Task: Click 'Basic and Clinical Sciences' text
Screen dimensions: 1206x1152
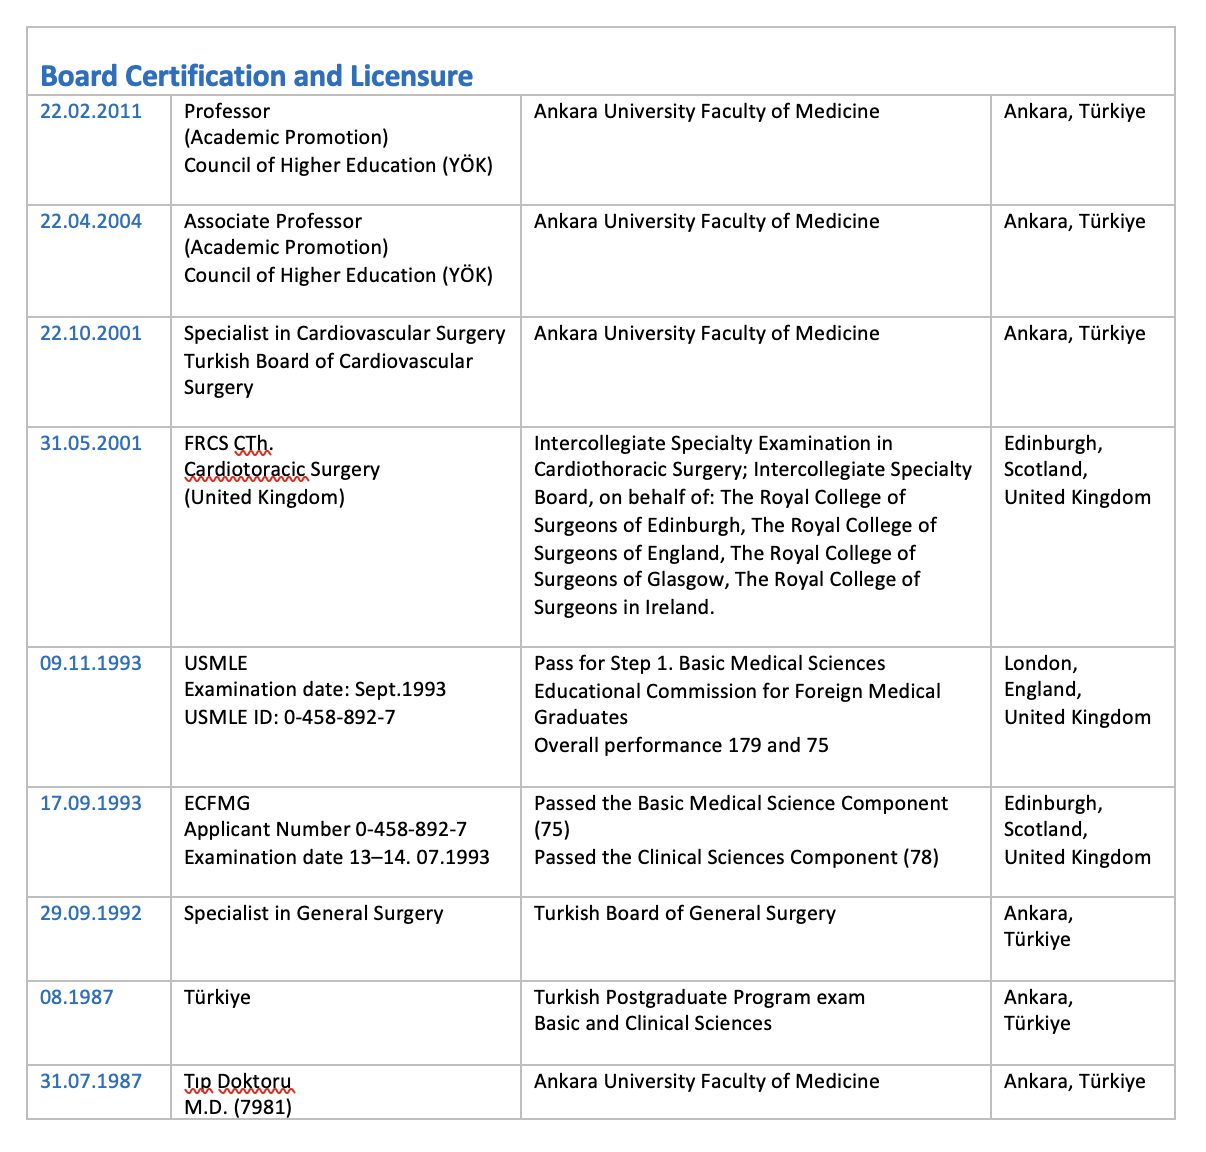Action: coord(653,1023)
